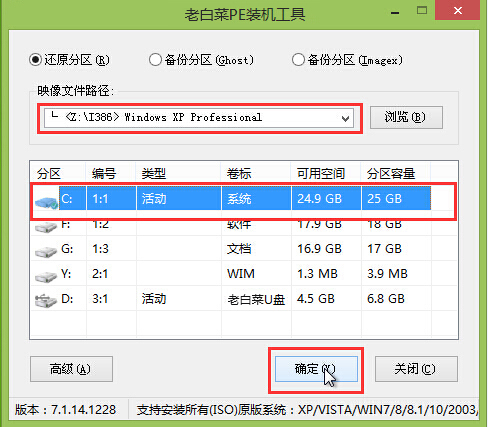
Task: Click the Windows XP Professional path combo box
Action: point(199,118)
